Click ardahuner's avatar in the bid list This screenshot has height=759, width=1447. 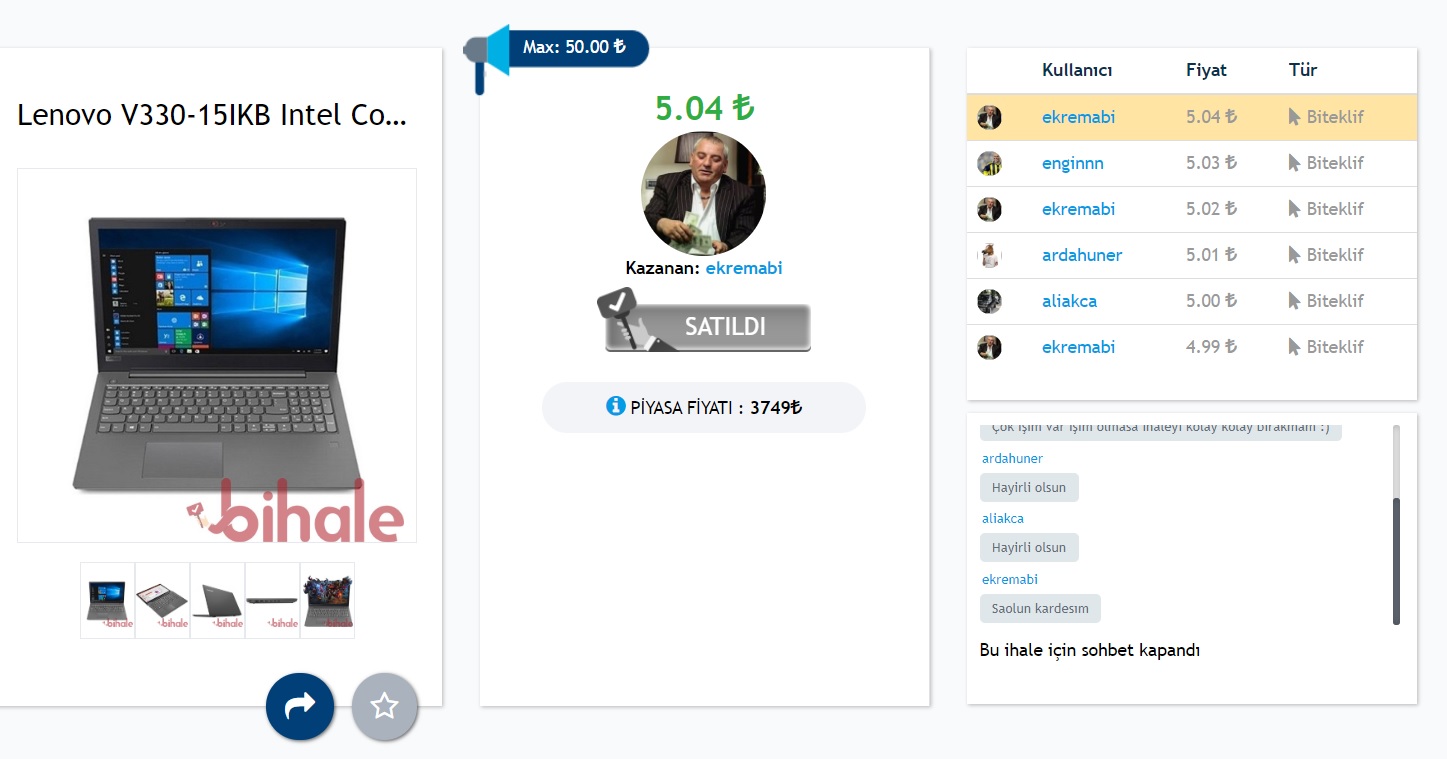[989, 255]
